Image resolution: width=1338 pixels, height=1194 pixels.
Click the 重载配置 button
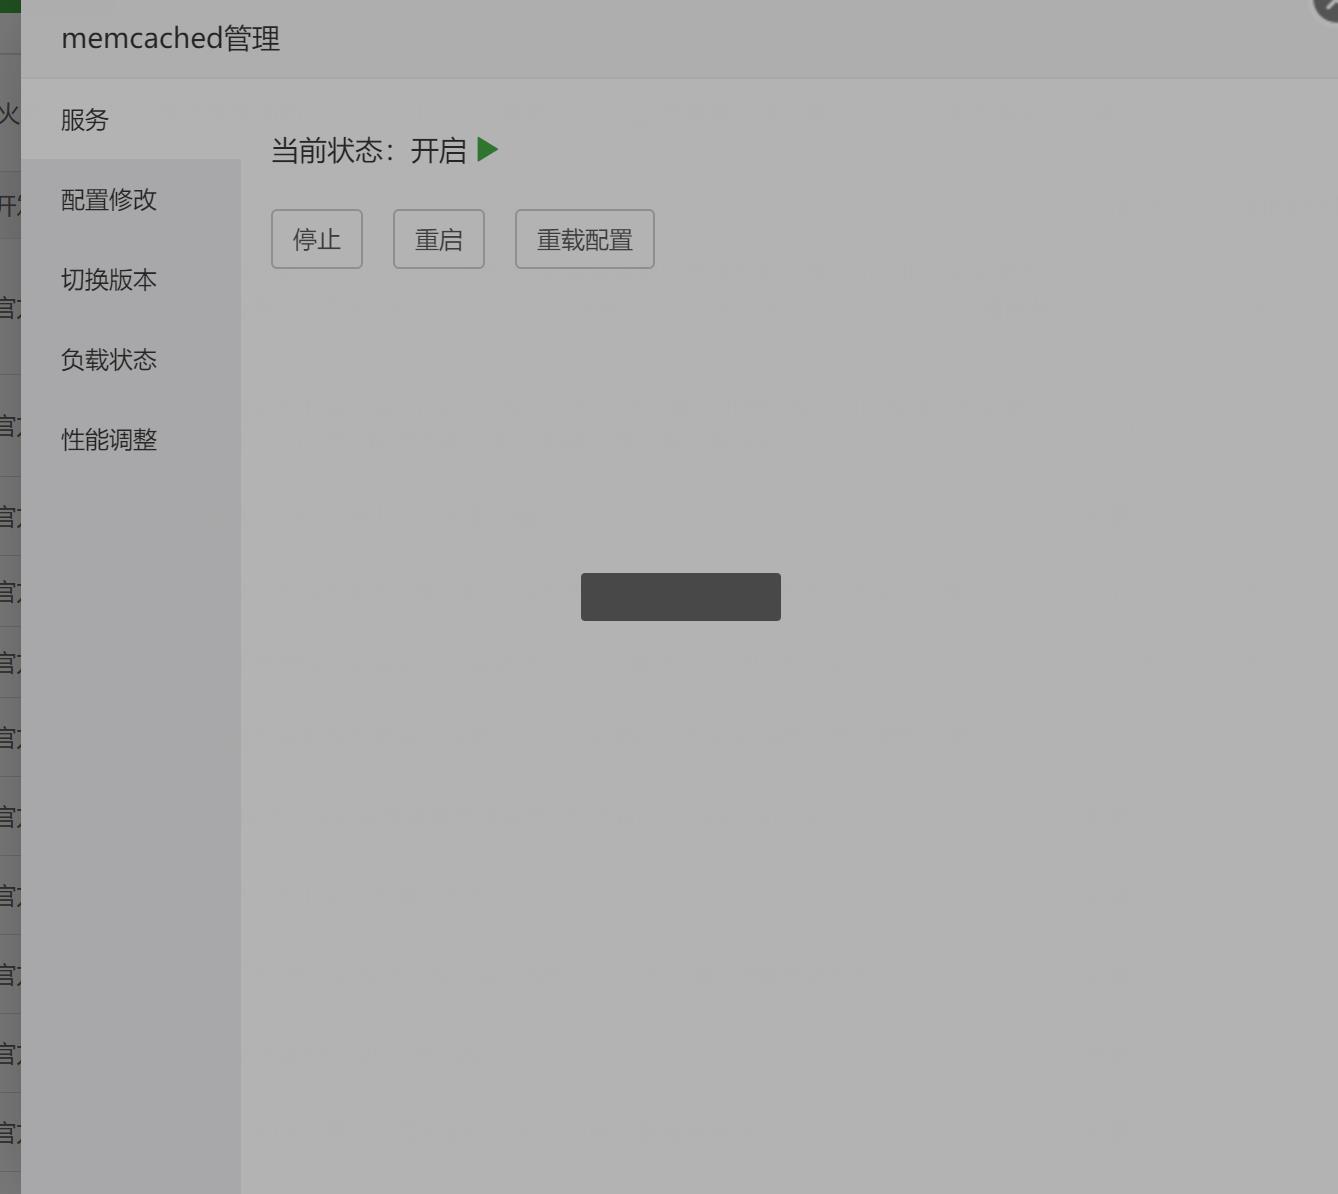[x=585, y=239]
